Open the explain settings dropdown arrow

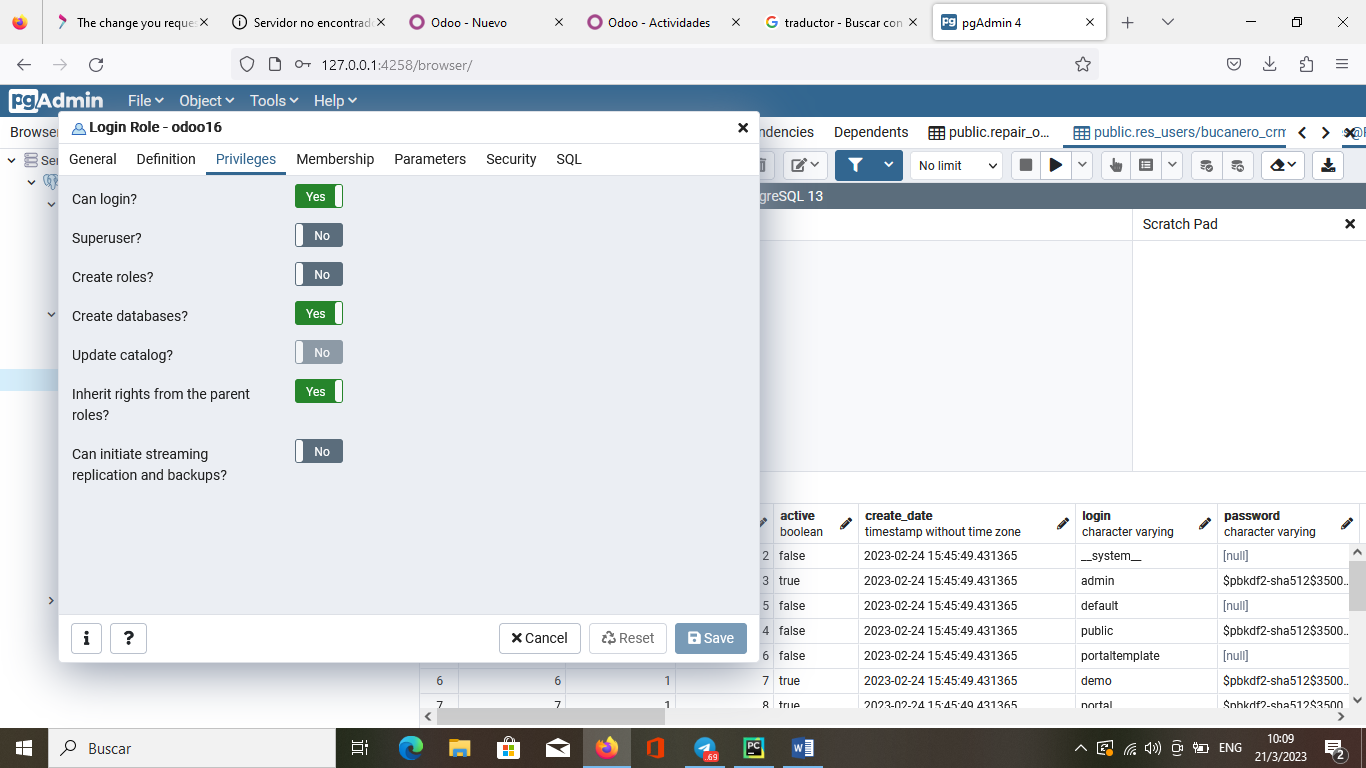coord(1171,165)
